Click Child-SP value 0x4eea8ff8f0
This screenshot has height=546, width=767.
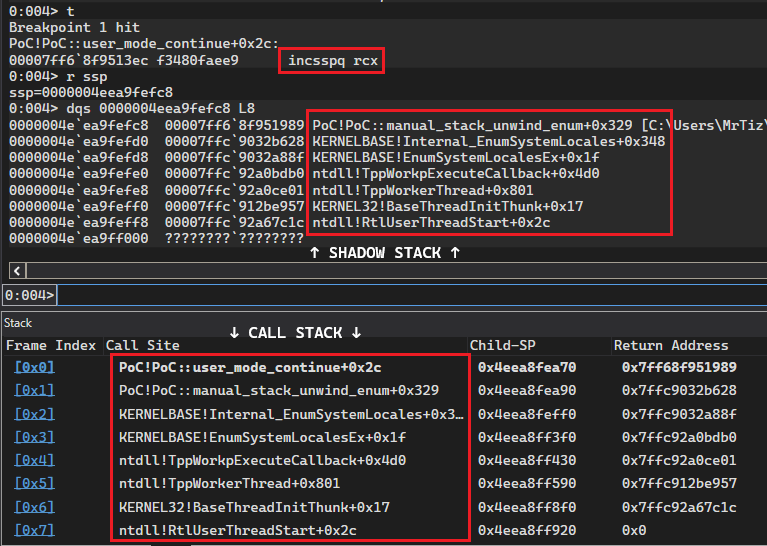click(x=527, y=507)
